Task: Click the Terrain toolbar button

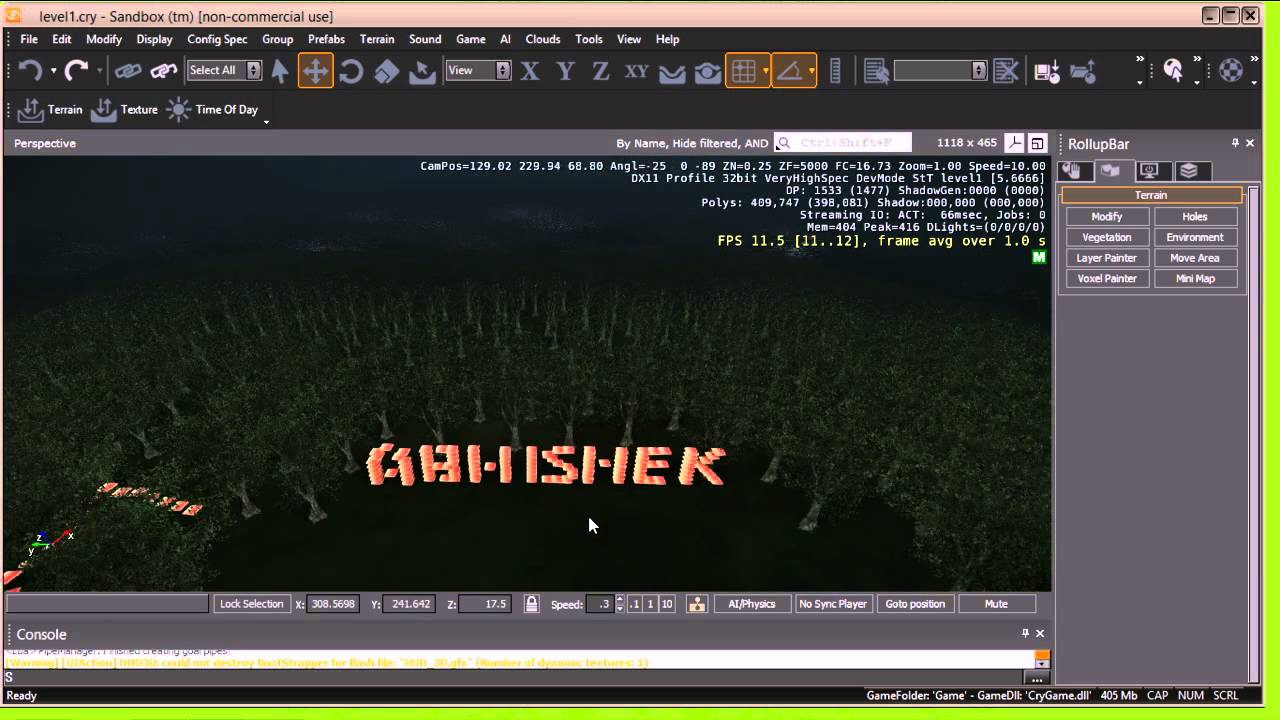Action: click(x=50, y=110)
